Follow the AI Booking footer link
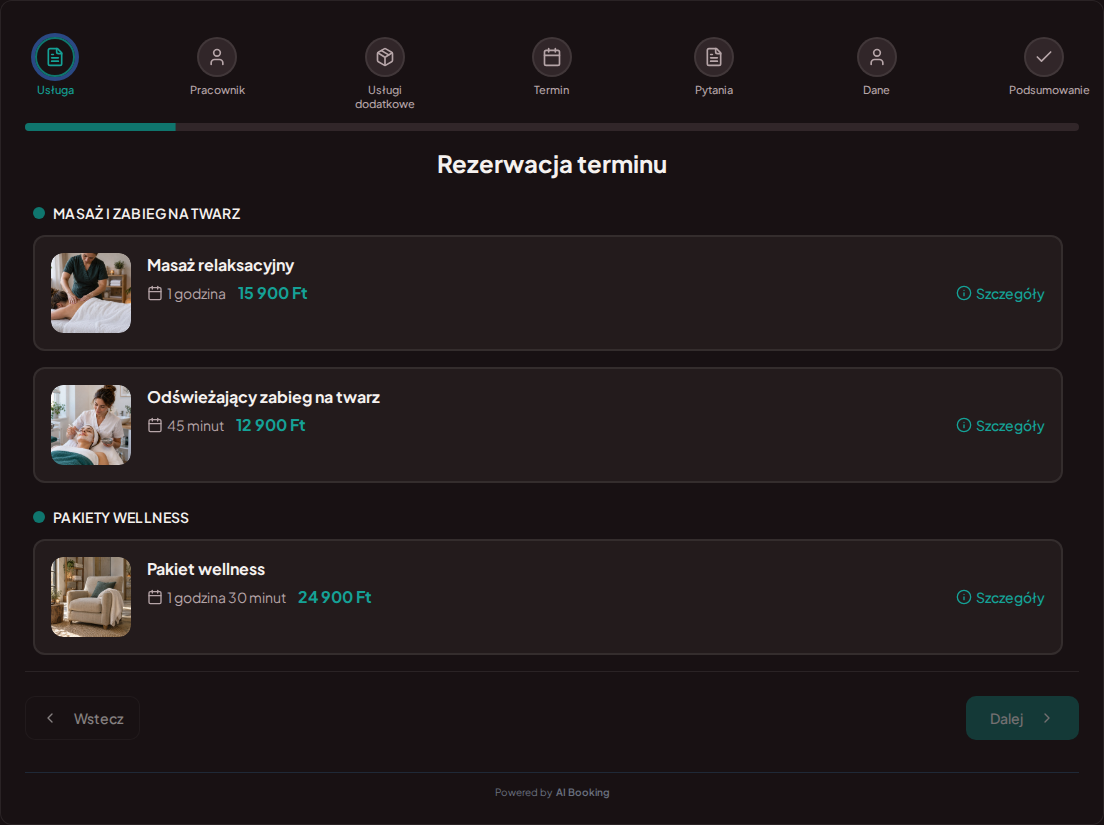 (582, 793)
